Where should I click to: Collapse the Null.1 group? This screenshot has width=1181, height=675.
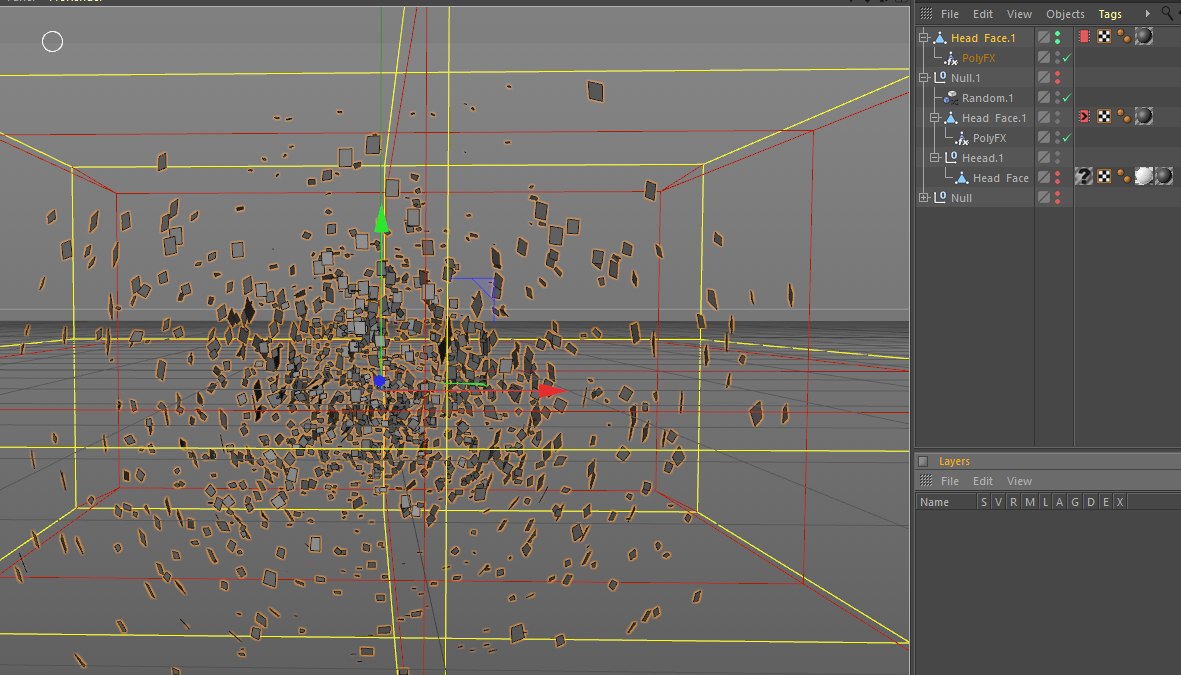[x=923, y=78]
